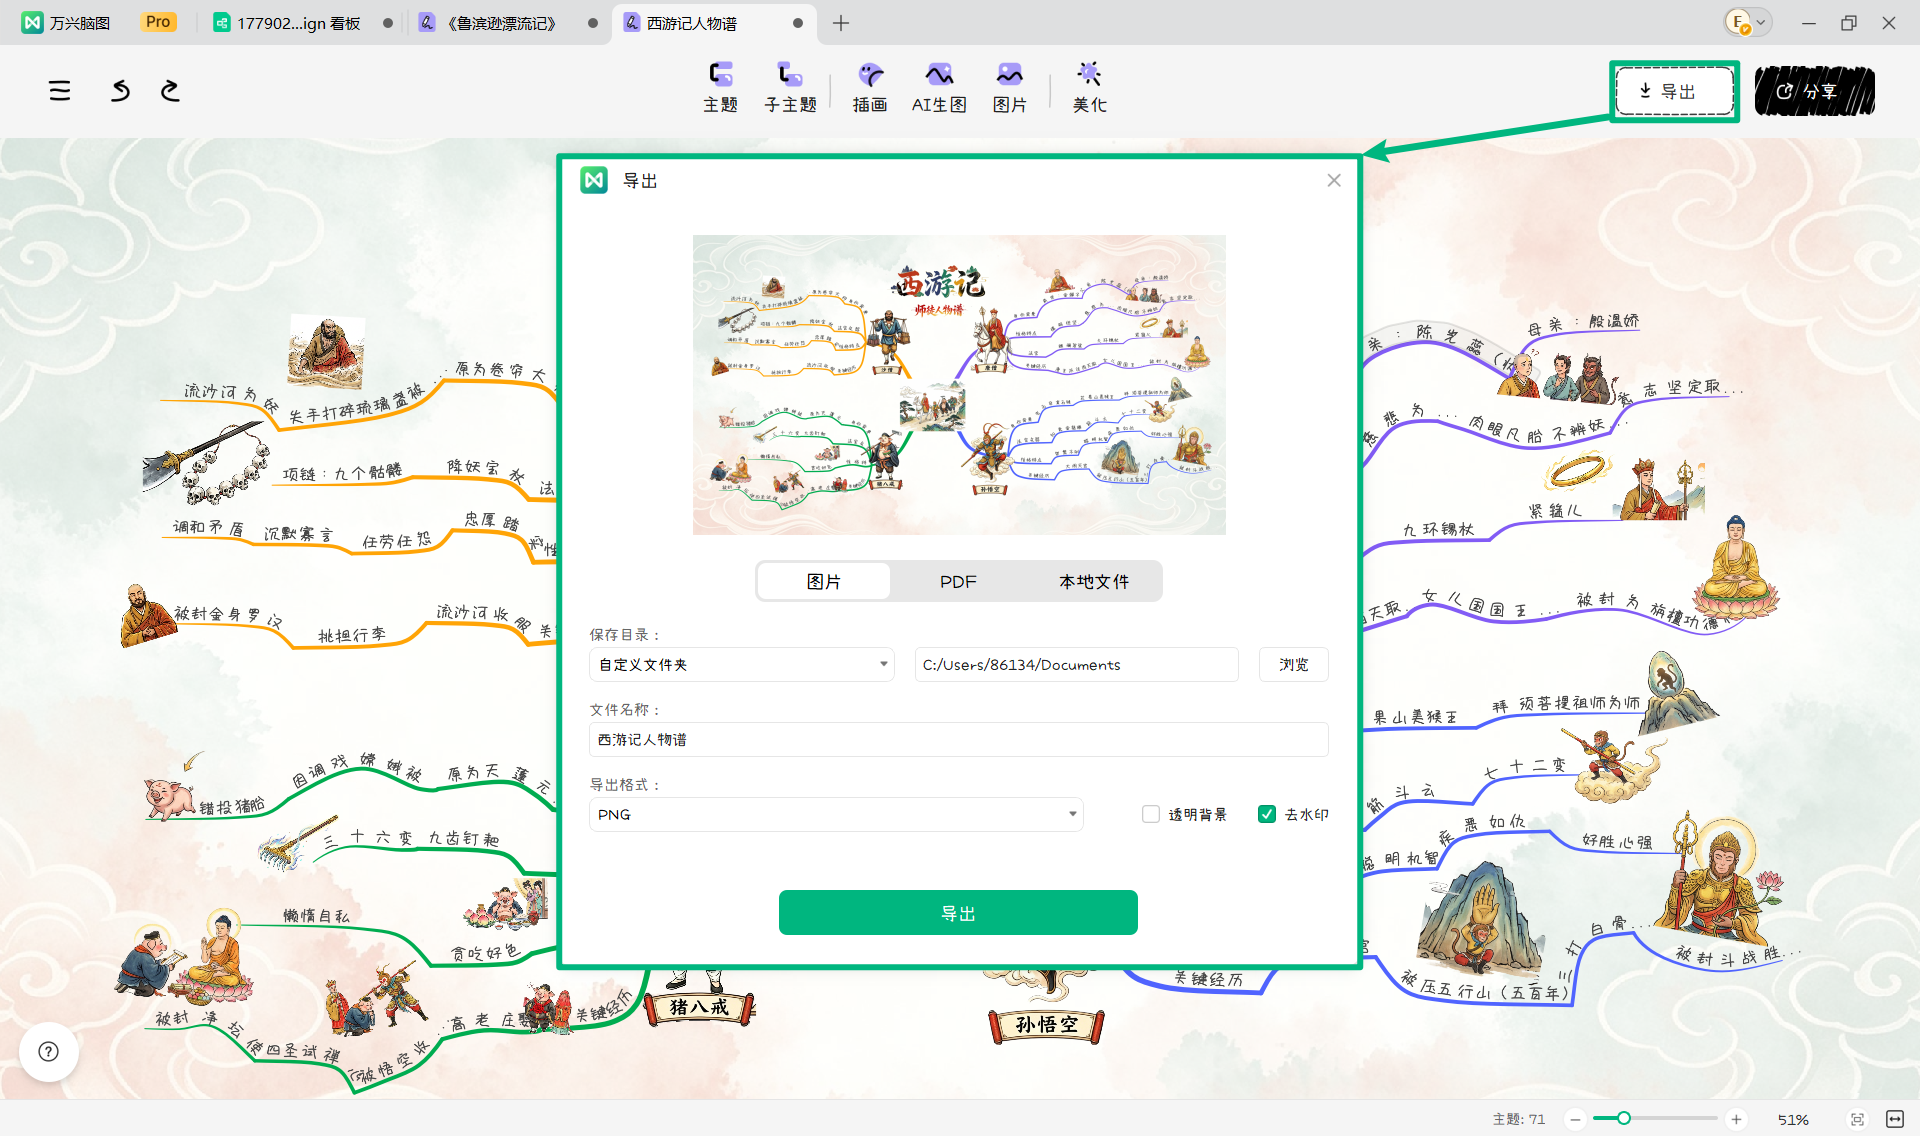Select the 图片 export tab

coord(824,581)
